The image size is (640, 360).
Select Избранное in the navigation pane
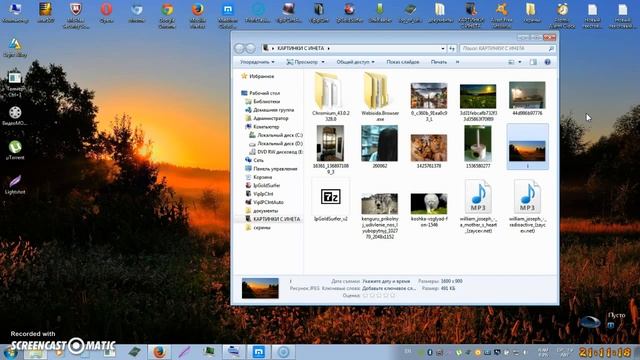point(258,76)
